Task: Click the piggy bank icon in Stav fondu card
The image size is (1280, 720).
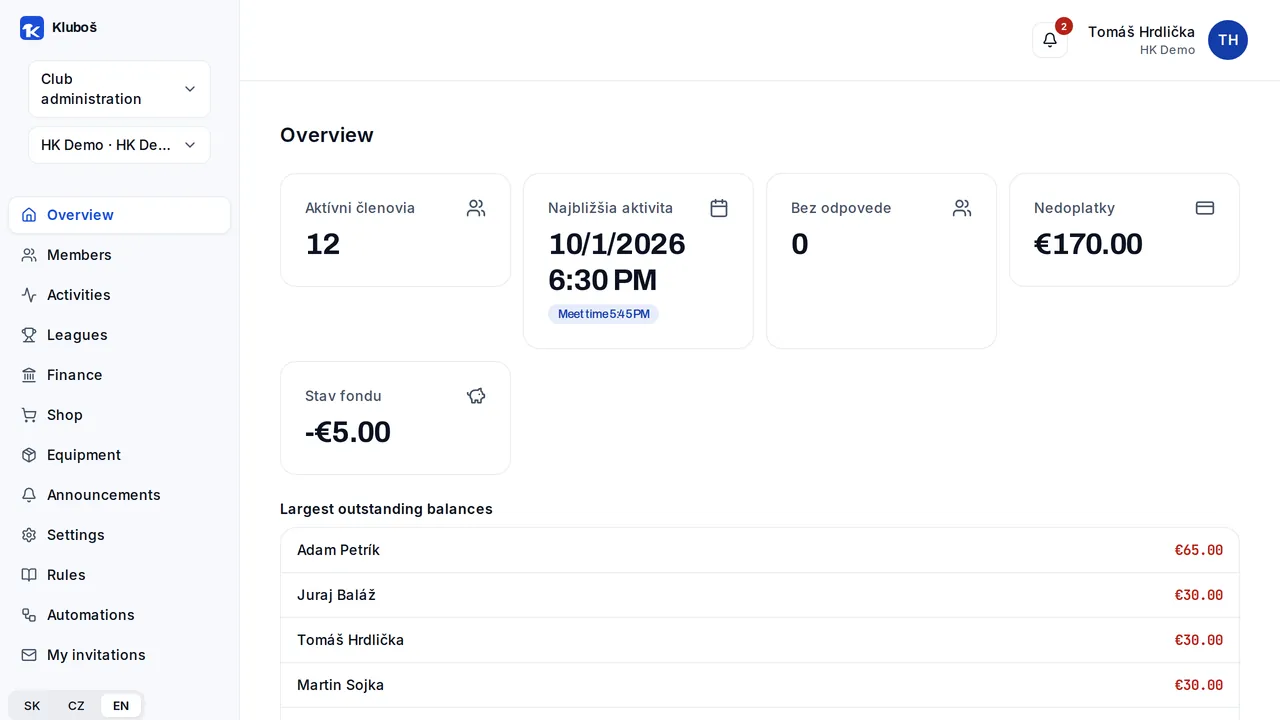Action: pos(476,396)
